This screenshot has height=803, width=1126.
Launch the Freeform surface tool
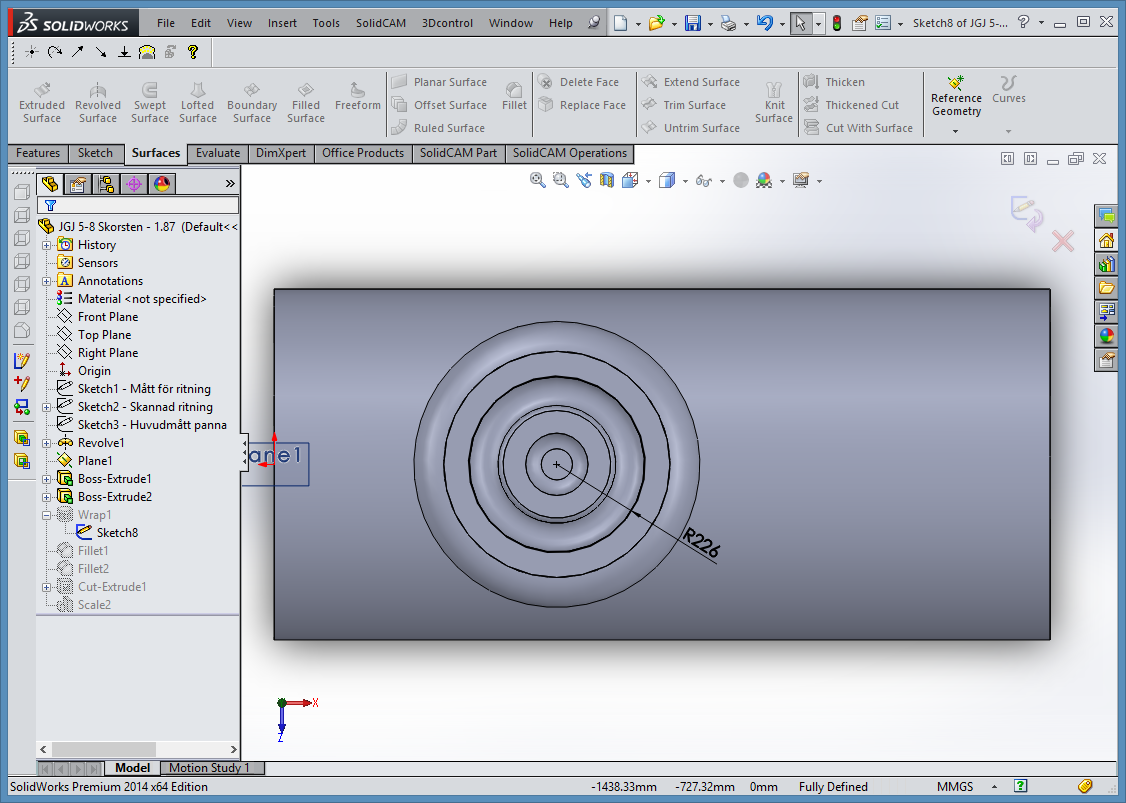click(358, 96)
